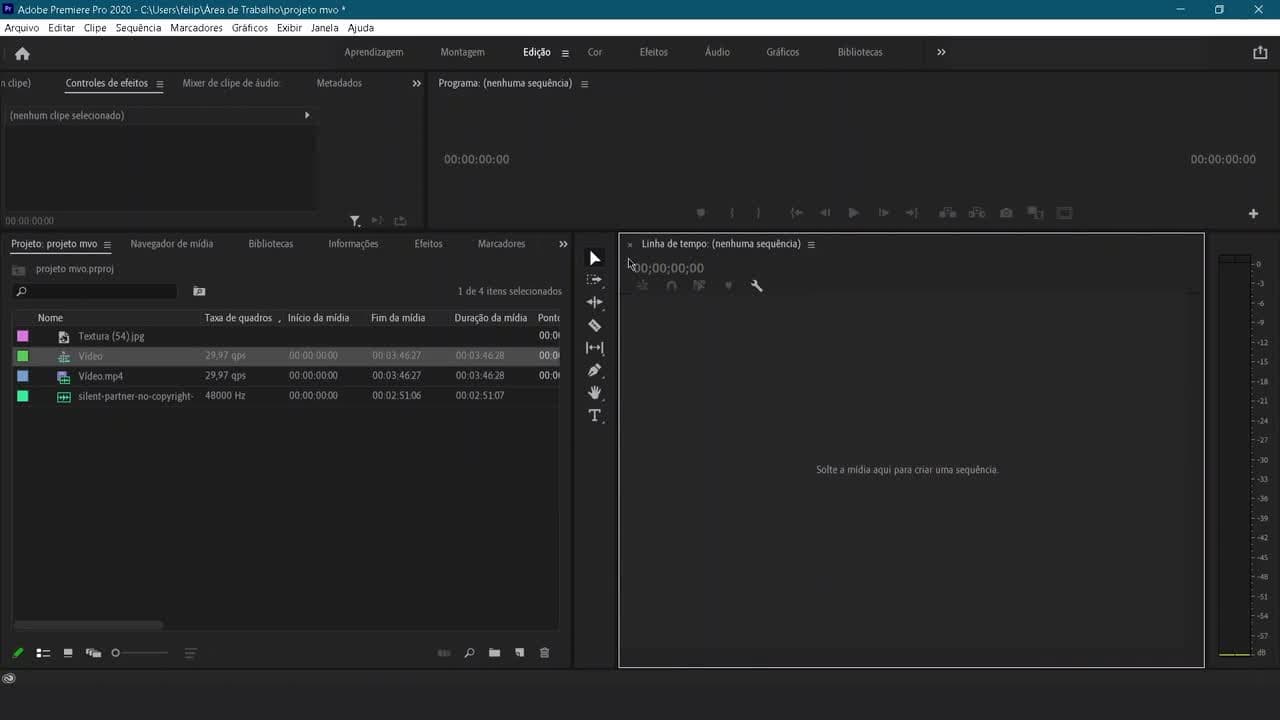Click Automate to Sequence icon
The height and width of the screenshot is (720, 1280).
click(444, 653)
